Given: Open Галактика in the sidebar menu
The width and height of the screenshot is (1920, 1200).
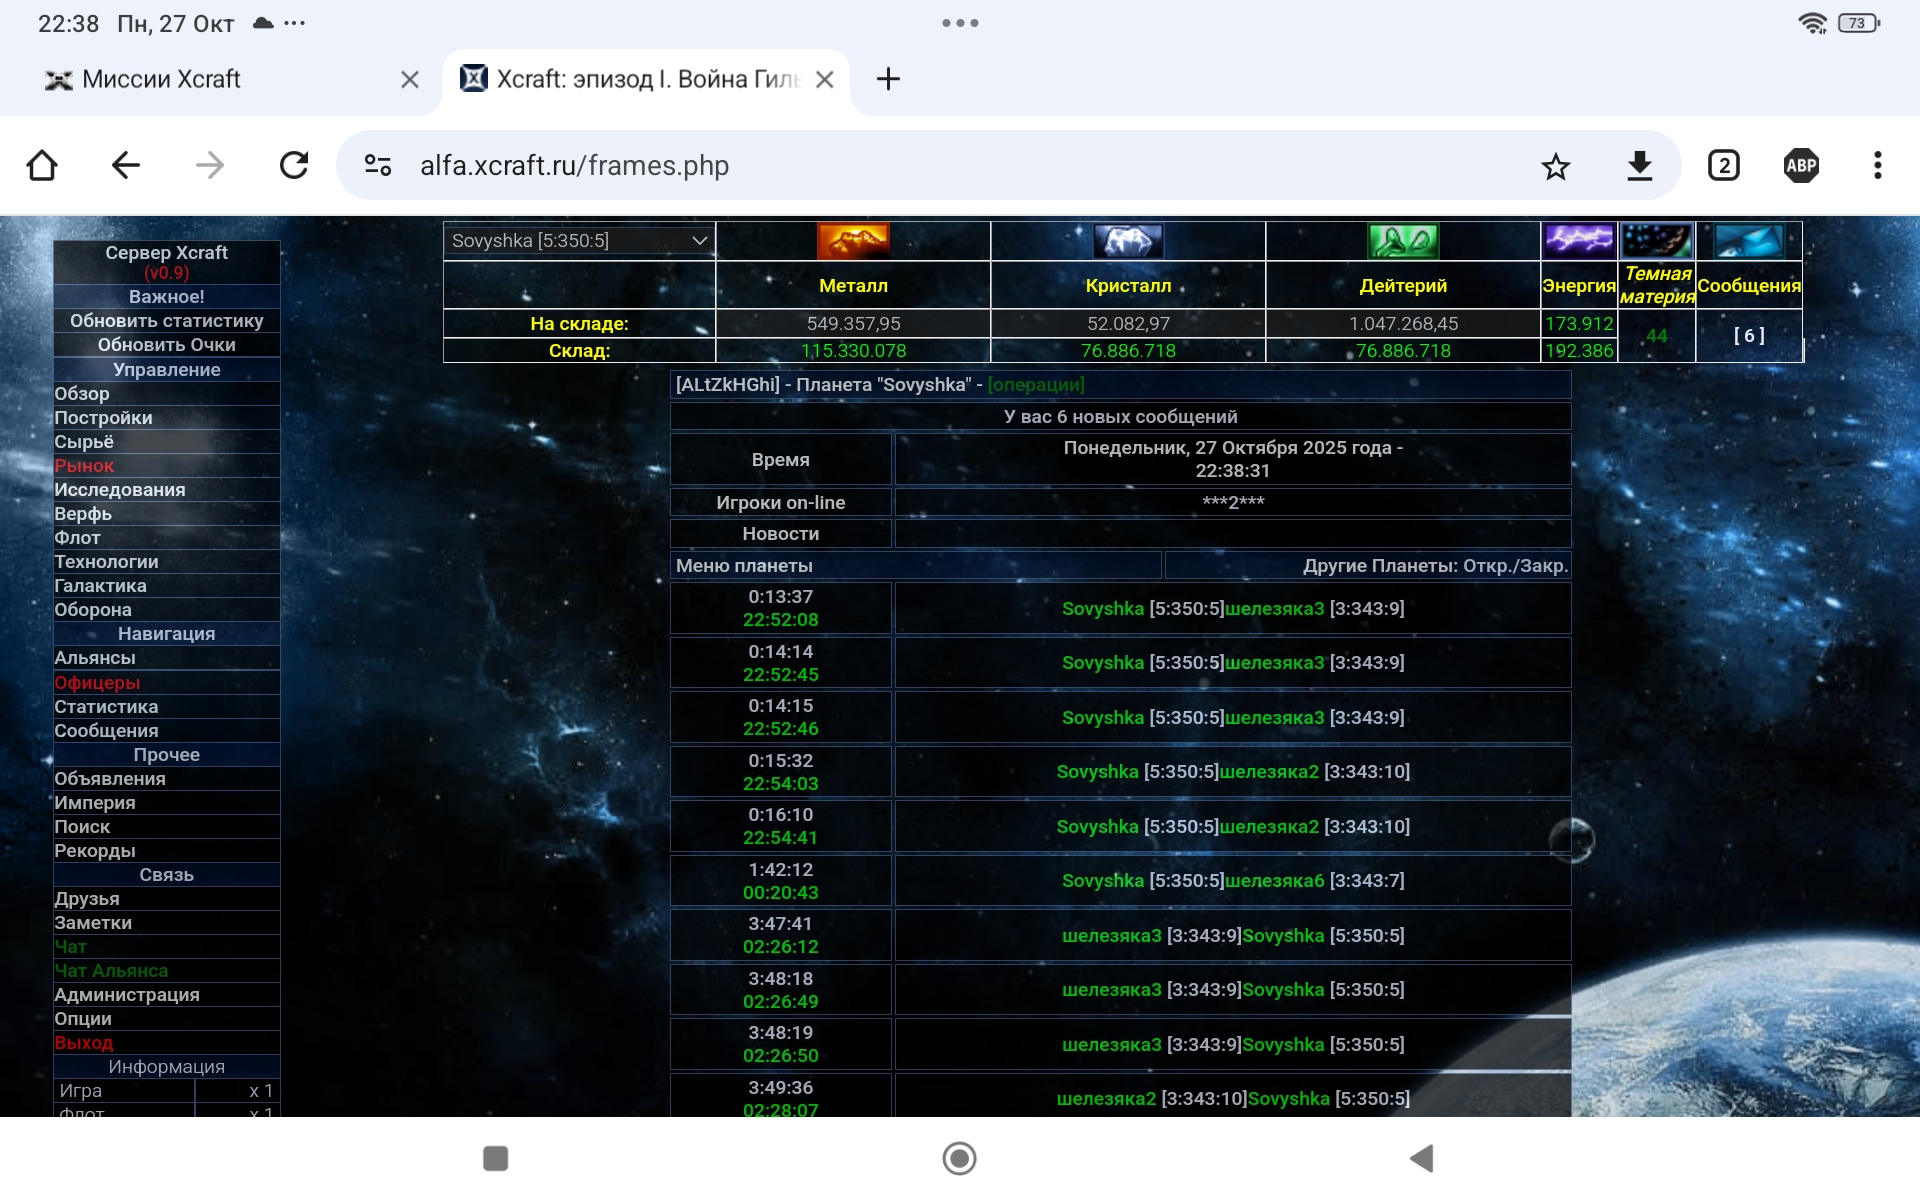Looking at the screenshot, I should 100,586.
